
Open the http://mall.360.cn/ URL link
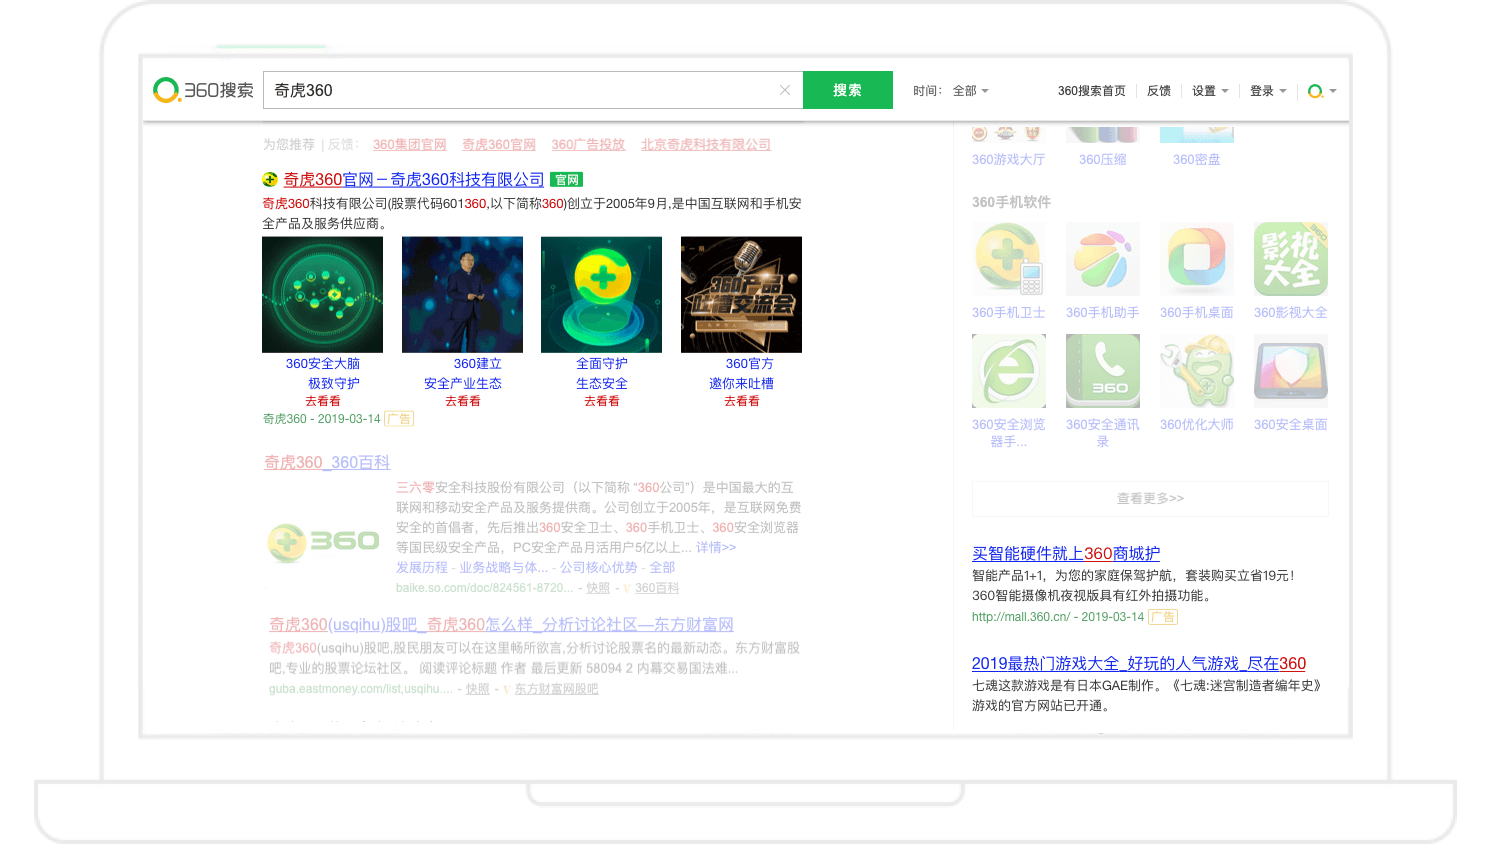coord(1021,617)
